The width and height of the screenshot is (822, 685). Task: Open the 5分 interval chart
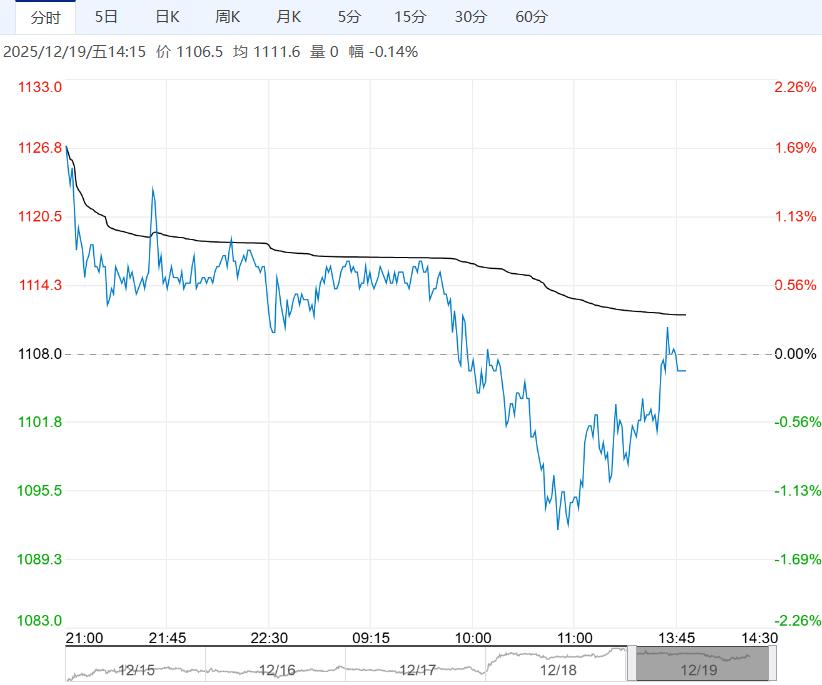(348, 17)
